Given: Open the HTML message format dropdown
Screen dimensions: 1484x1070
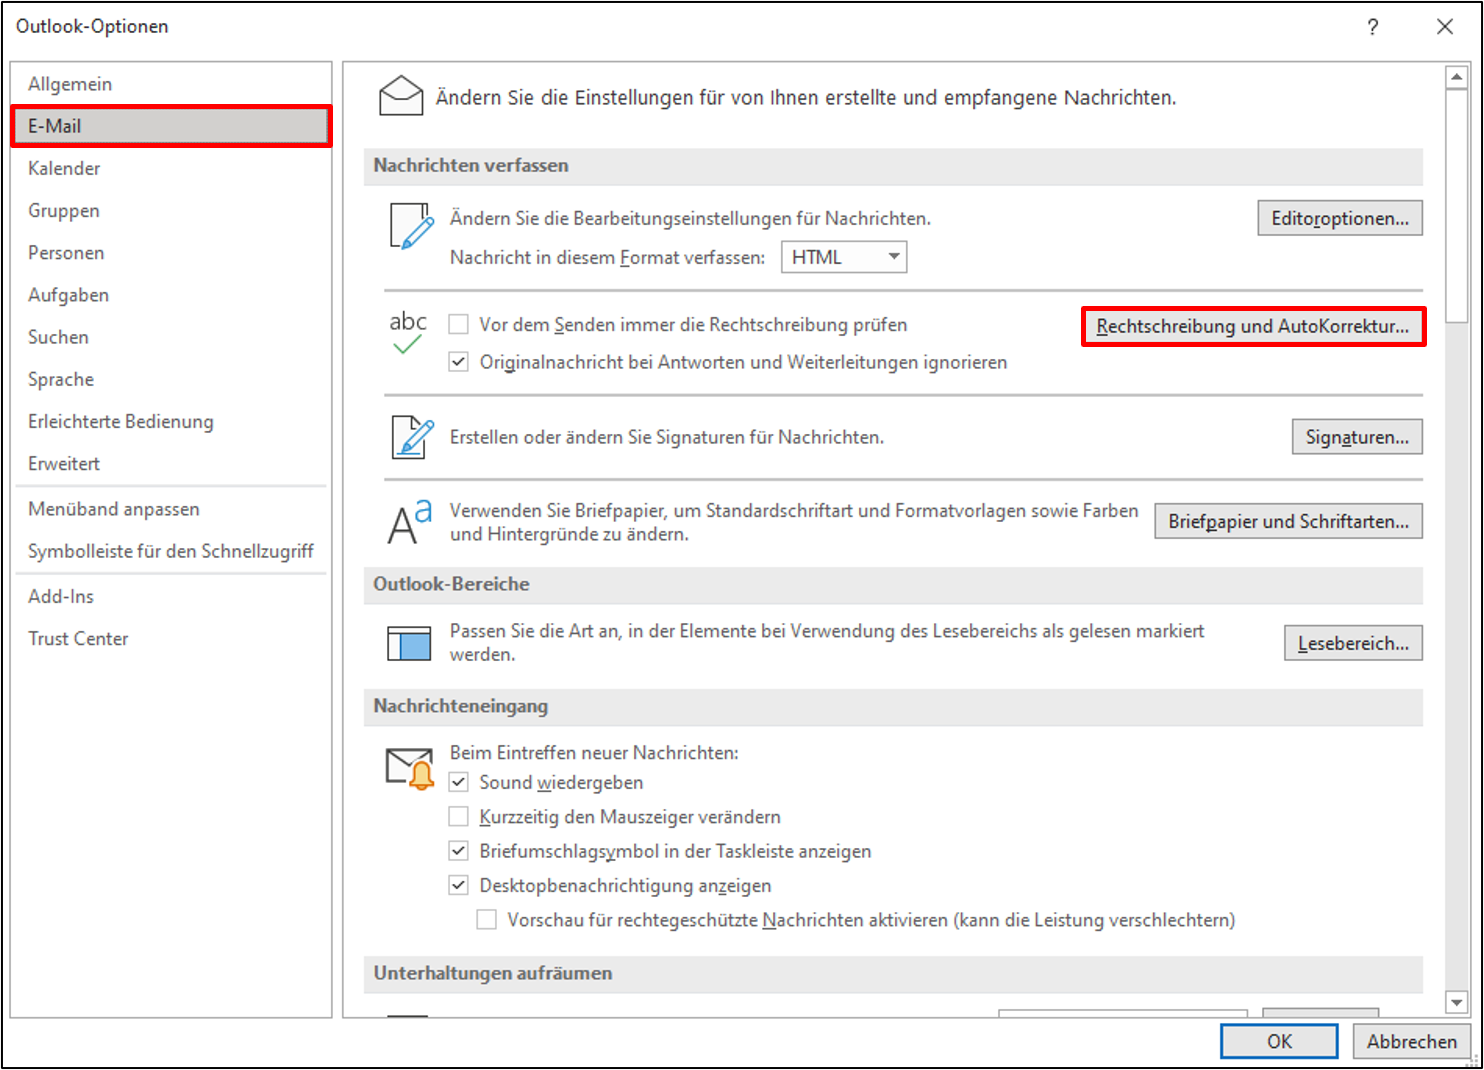Looking at the screenshot, I should coord(843,257).
